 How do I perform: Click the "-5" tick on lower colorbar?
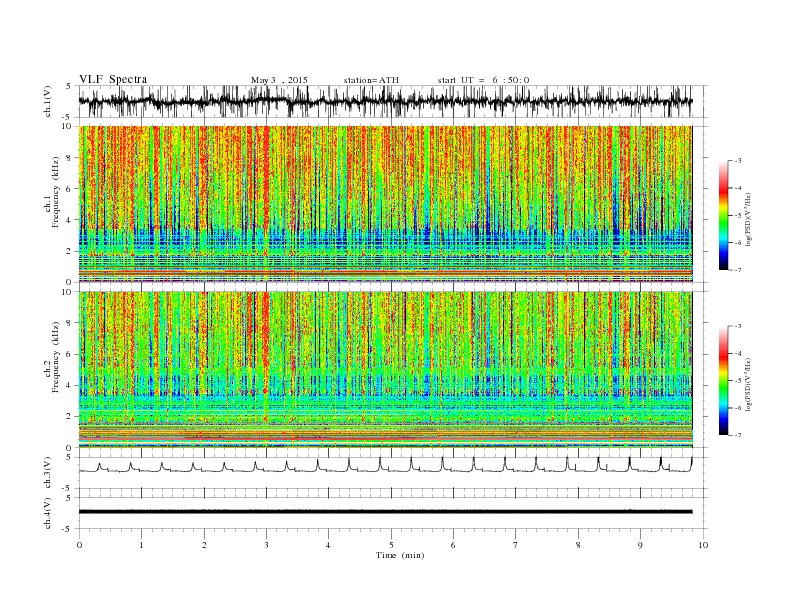[737, 380]
